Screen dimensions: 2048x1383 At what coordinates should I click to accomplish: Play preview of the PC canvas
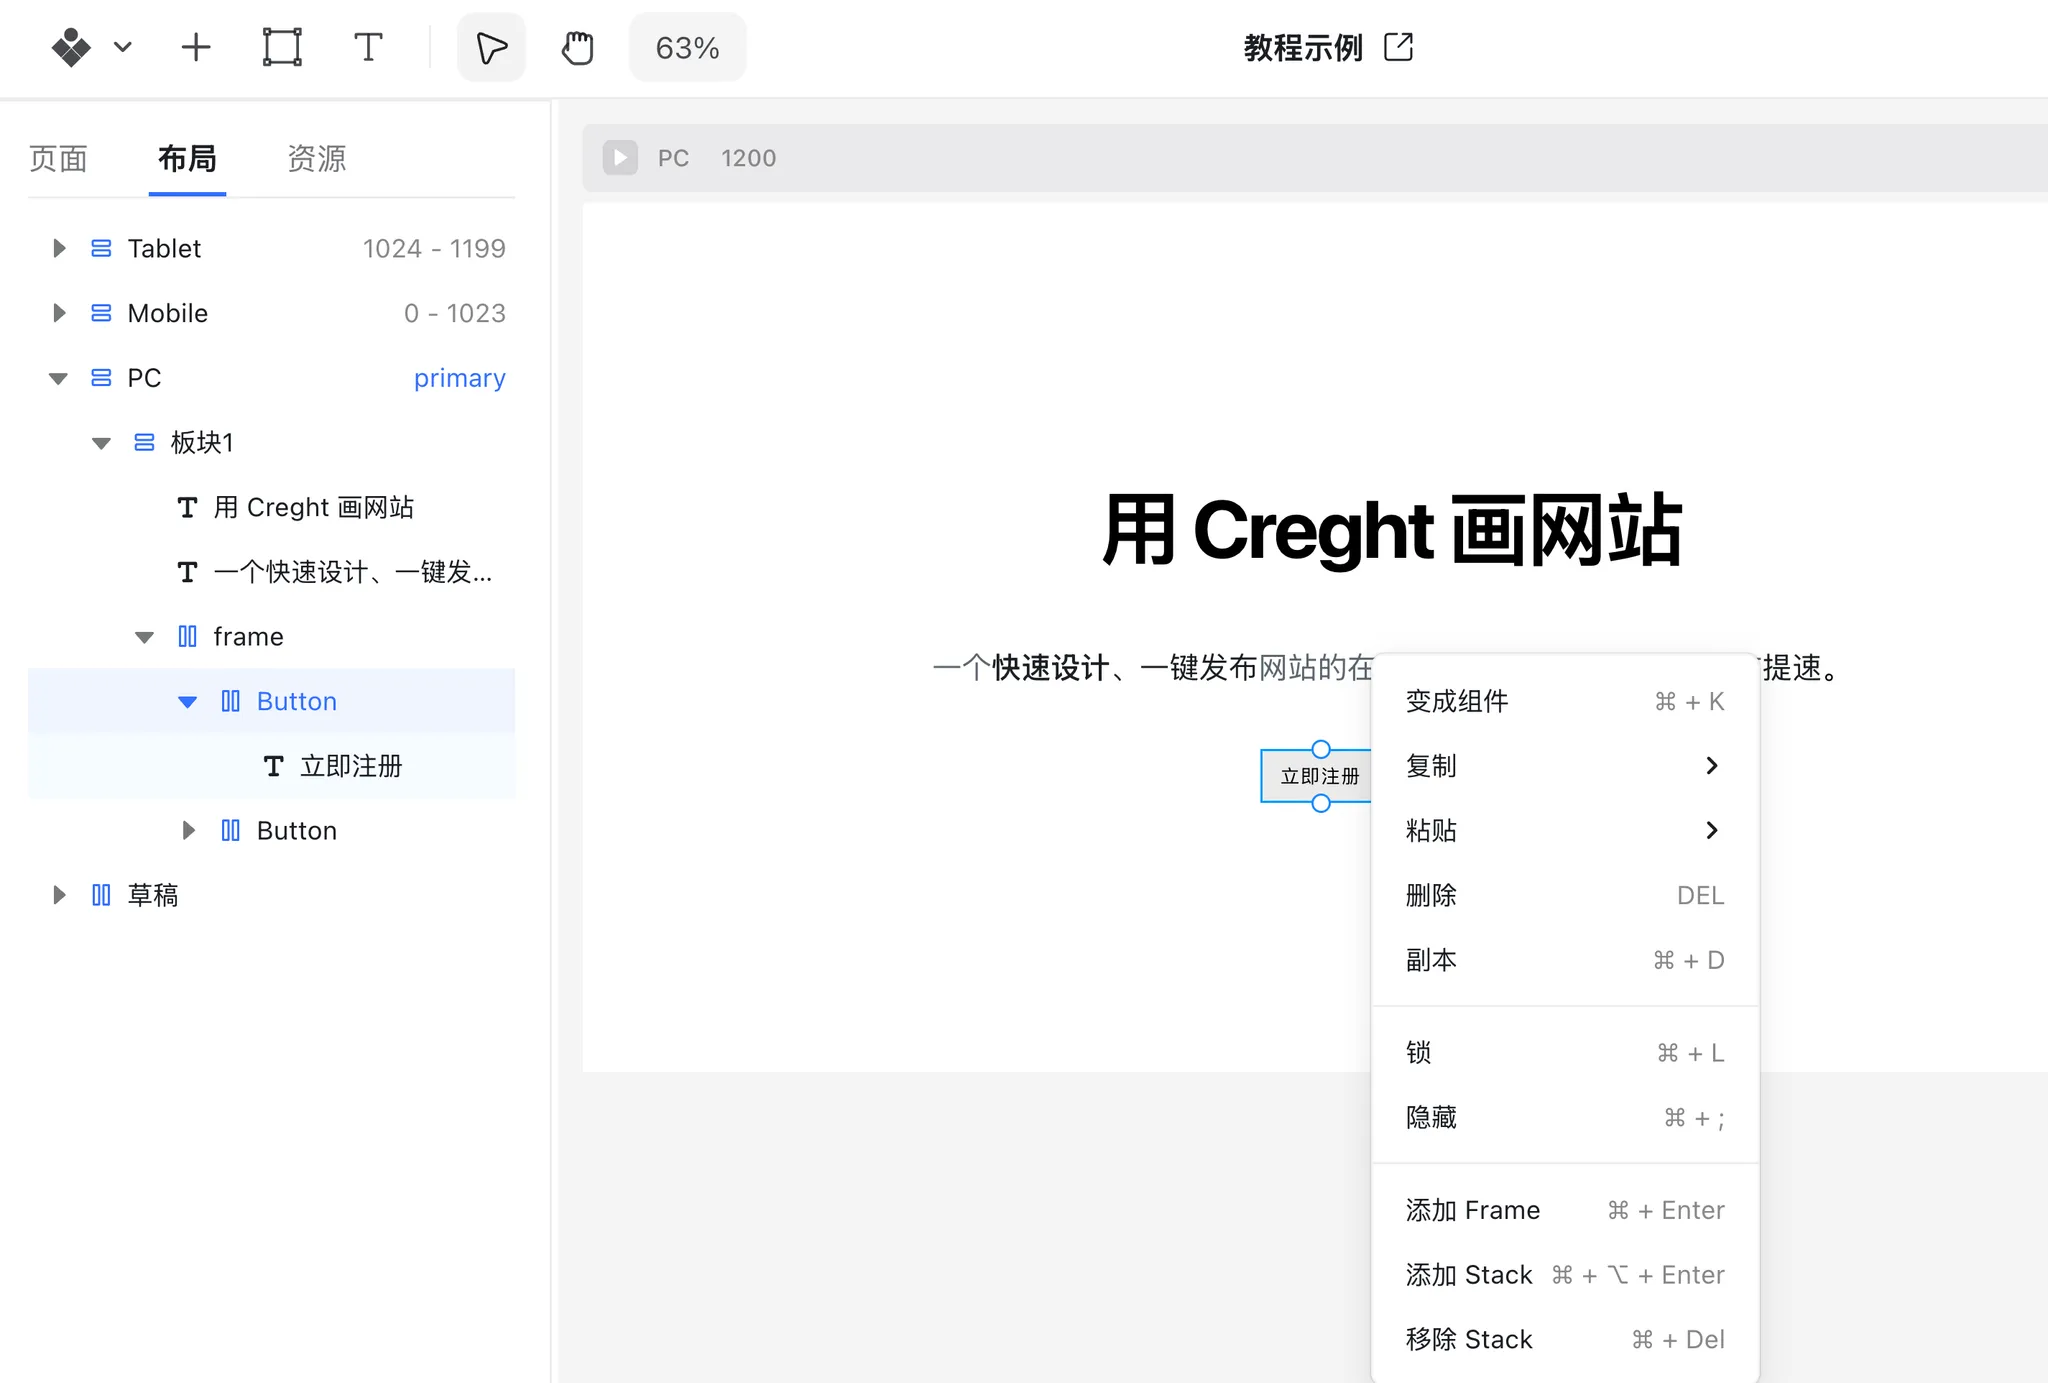620,158
